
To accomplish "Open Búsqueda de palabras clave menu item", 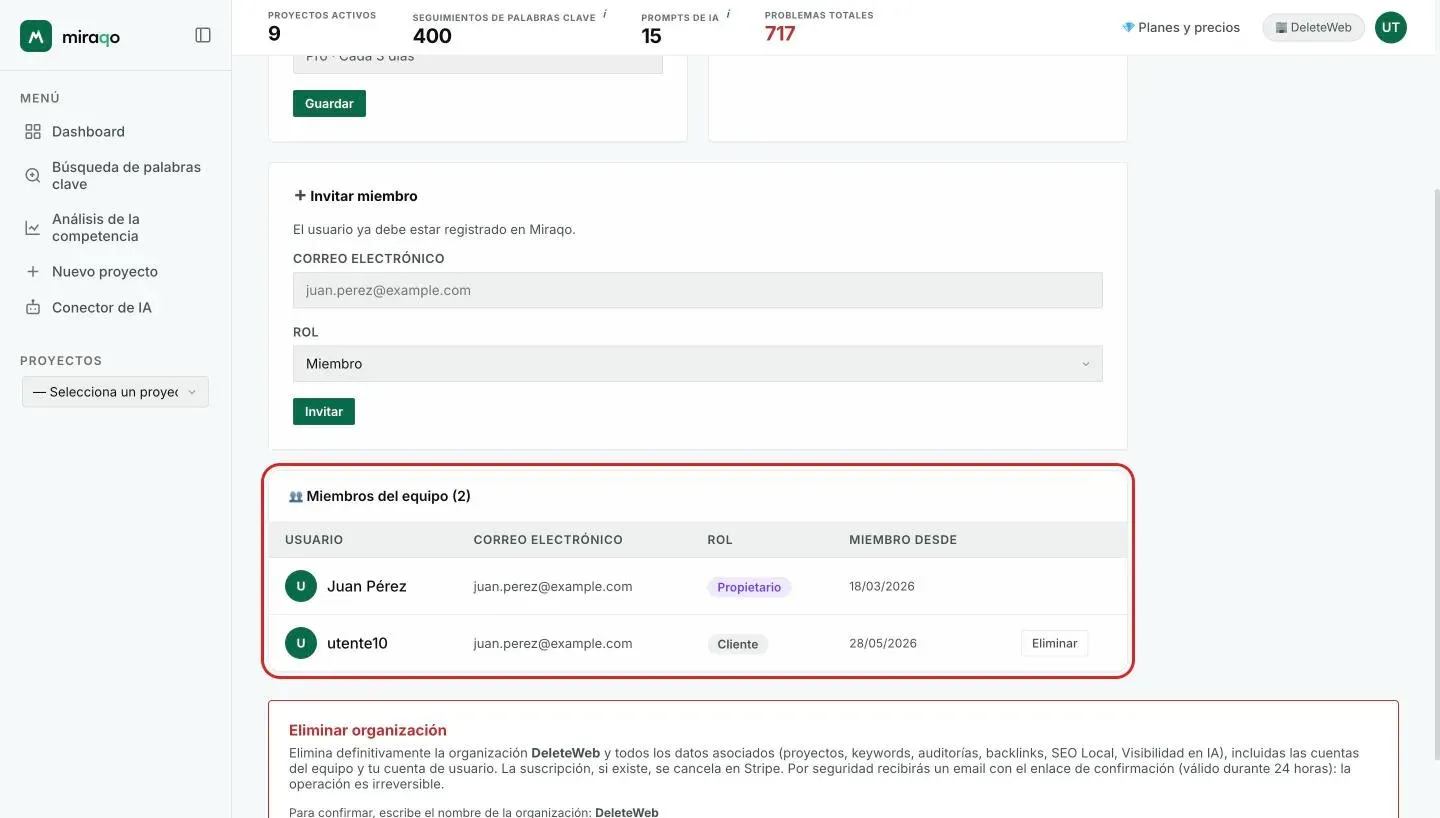I will [x=115, y=175].
